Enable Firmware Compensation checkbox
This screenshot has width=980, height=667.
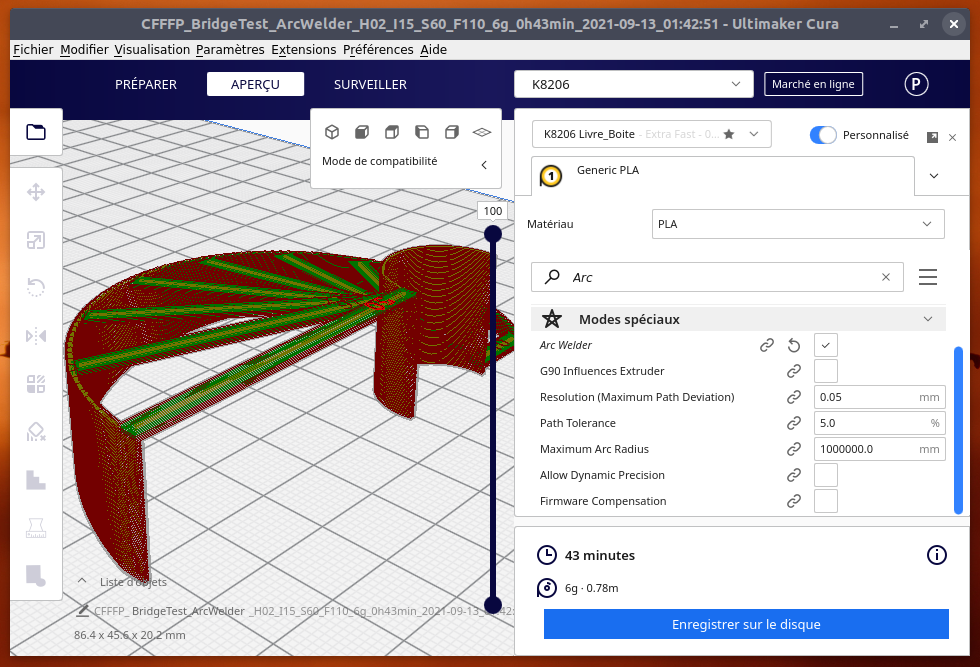tap(826, 501)
